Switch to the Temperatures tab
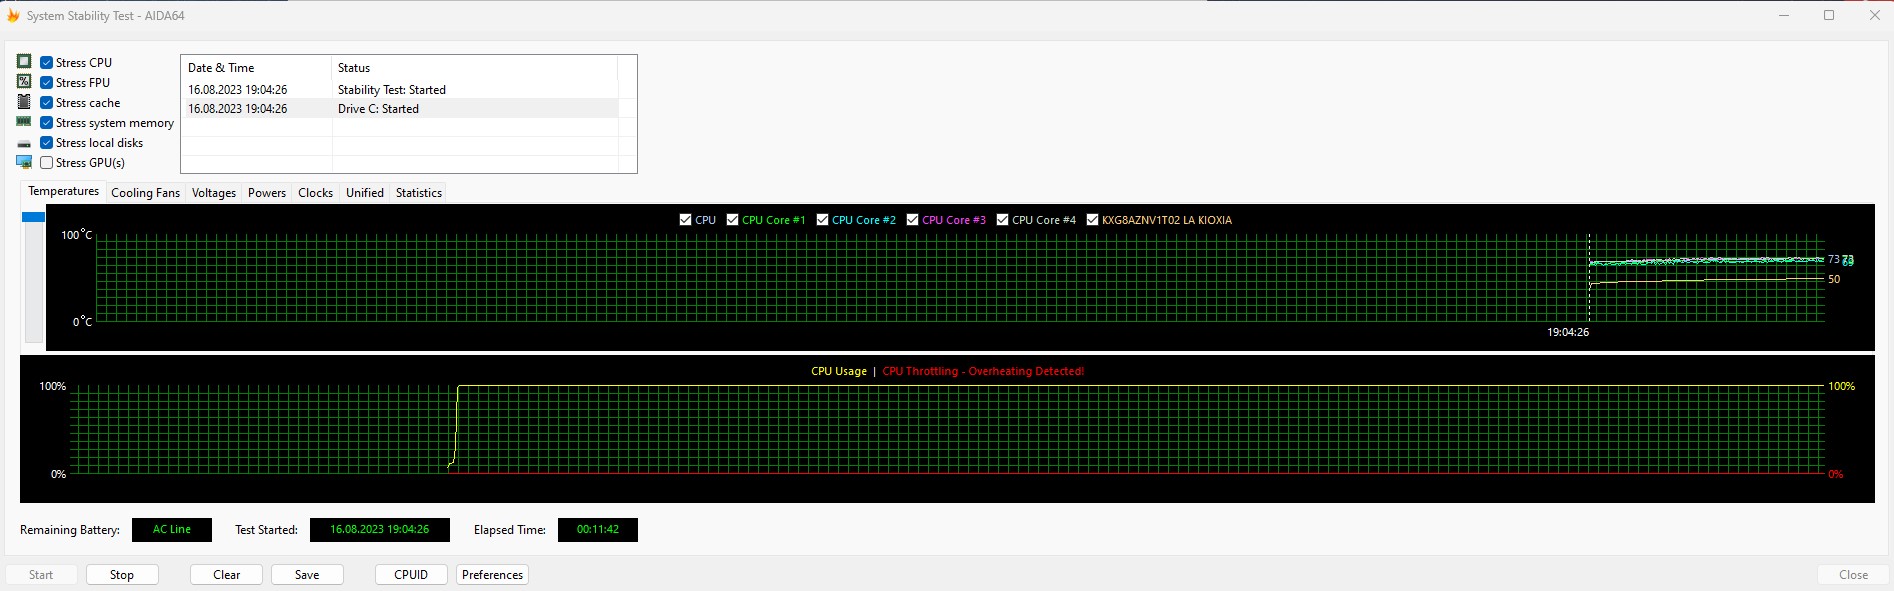 click(x=63, y=191)
